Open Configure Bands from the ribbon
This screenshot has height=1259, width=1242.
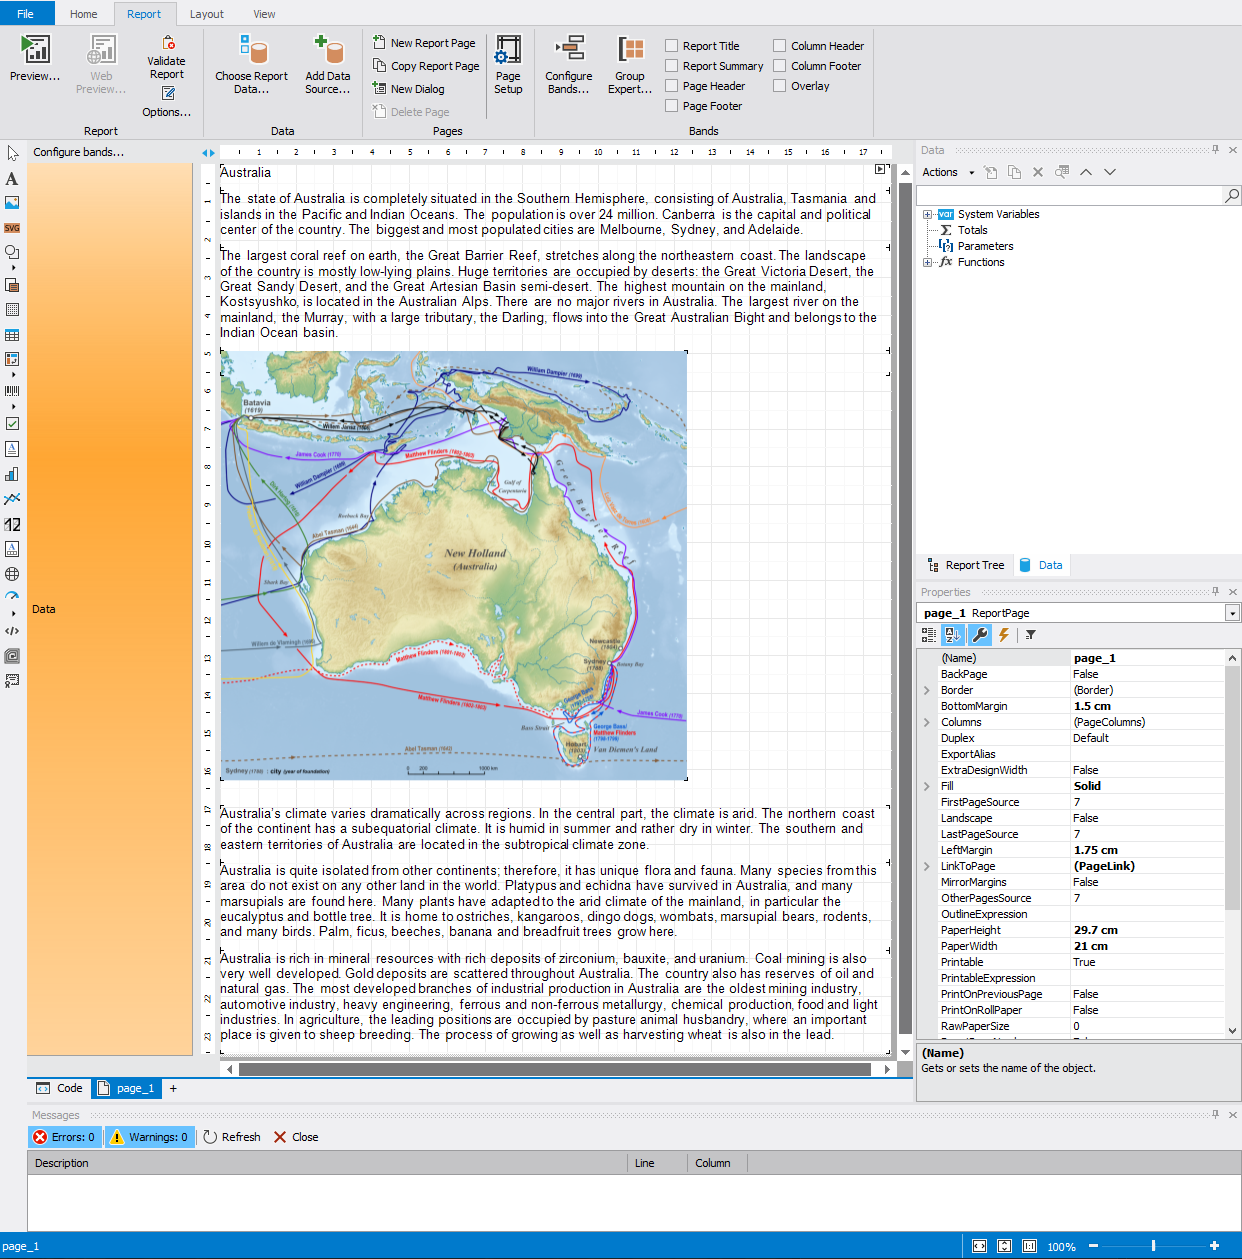click(x=569, y=65)
